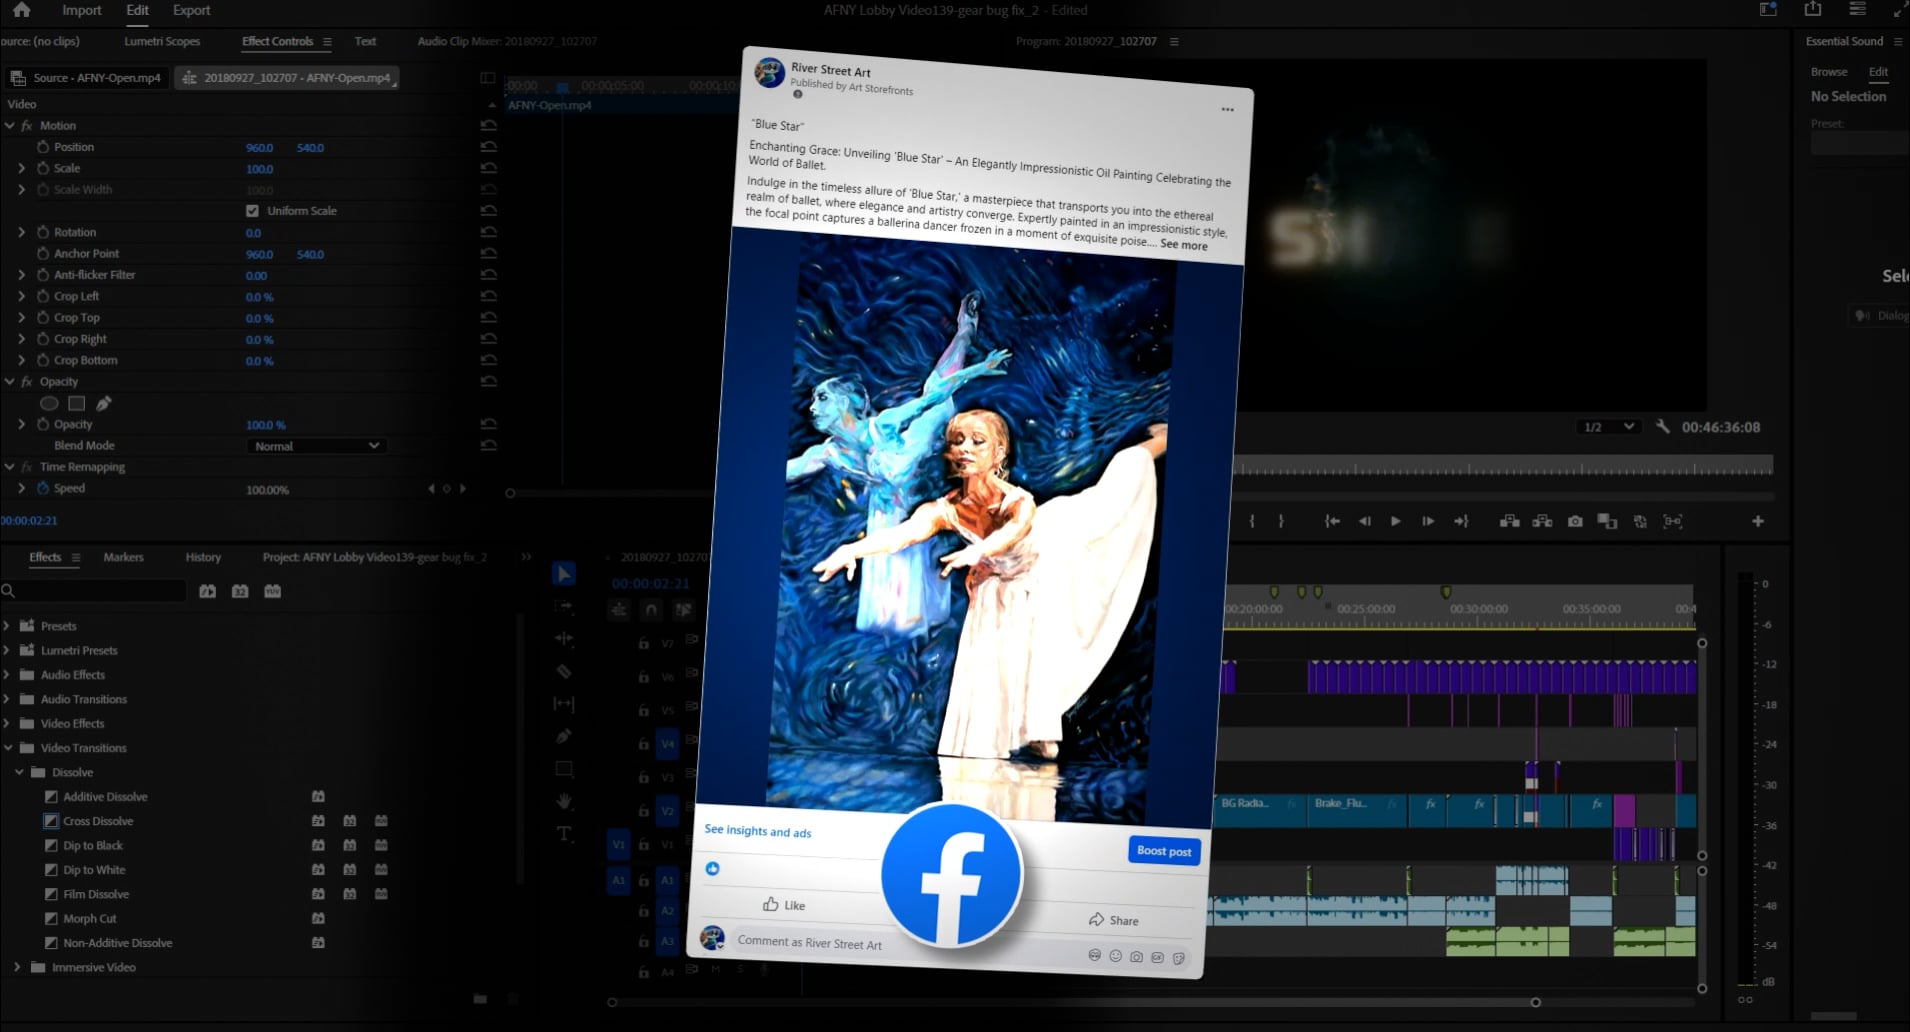Open the playback resolution 1/2 dropdown
Viewport: 1910px width, 1032px height.
click(x=1607, y=427)
